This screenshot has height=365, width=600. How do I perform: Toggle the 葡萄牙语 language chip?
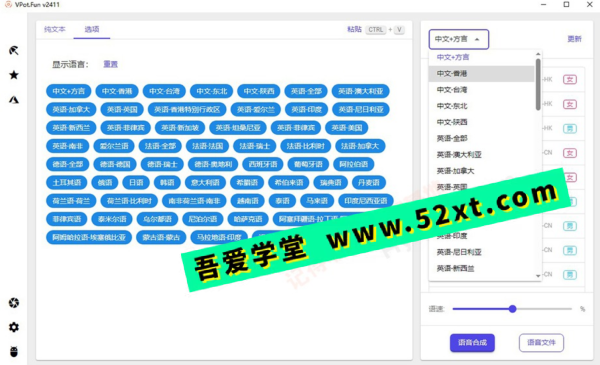tap(308, 165)
